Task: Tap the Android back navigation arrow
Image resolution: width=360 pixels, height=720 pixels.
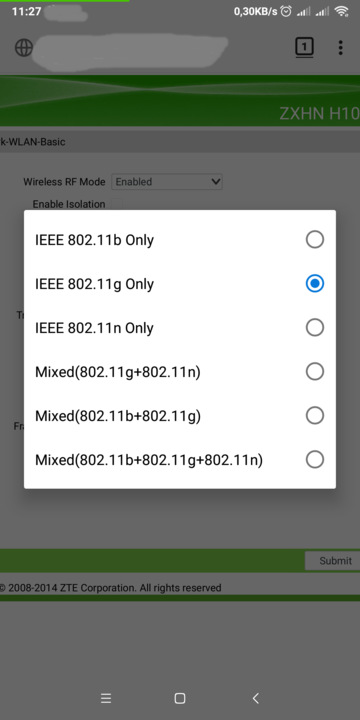Action: coord(256,698)
